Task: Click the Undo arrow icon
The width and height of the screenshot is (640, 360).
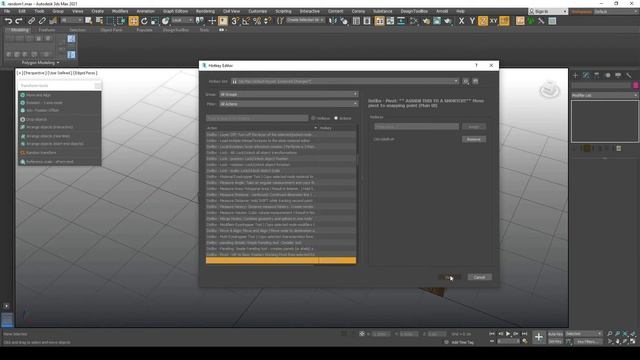Action: point(8,21)
